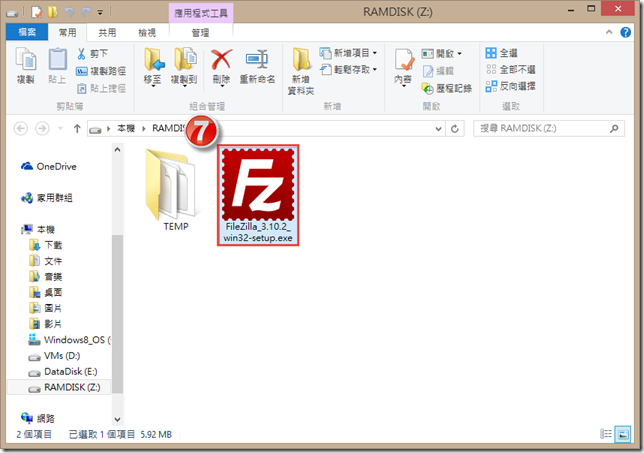The width and height of the screenshot is (644, 453).
Task: Select 本機 (This PC) in navigation pane
Action: click(x=38, y=229)
